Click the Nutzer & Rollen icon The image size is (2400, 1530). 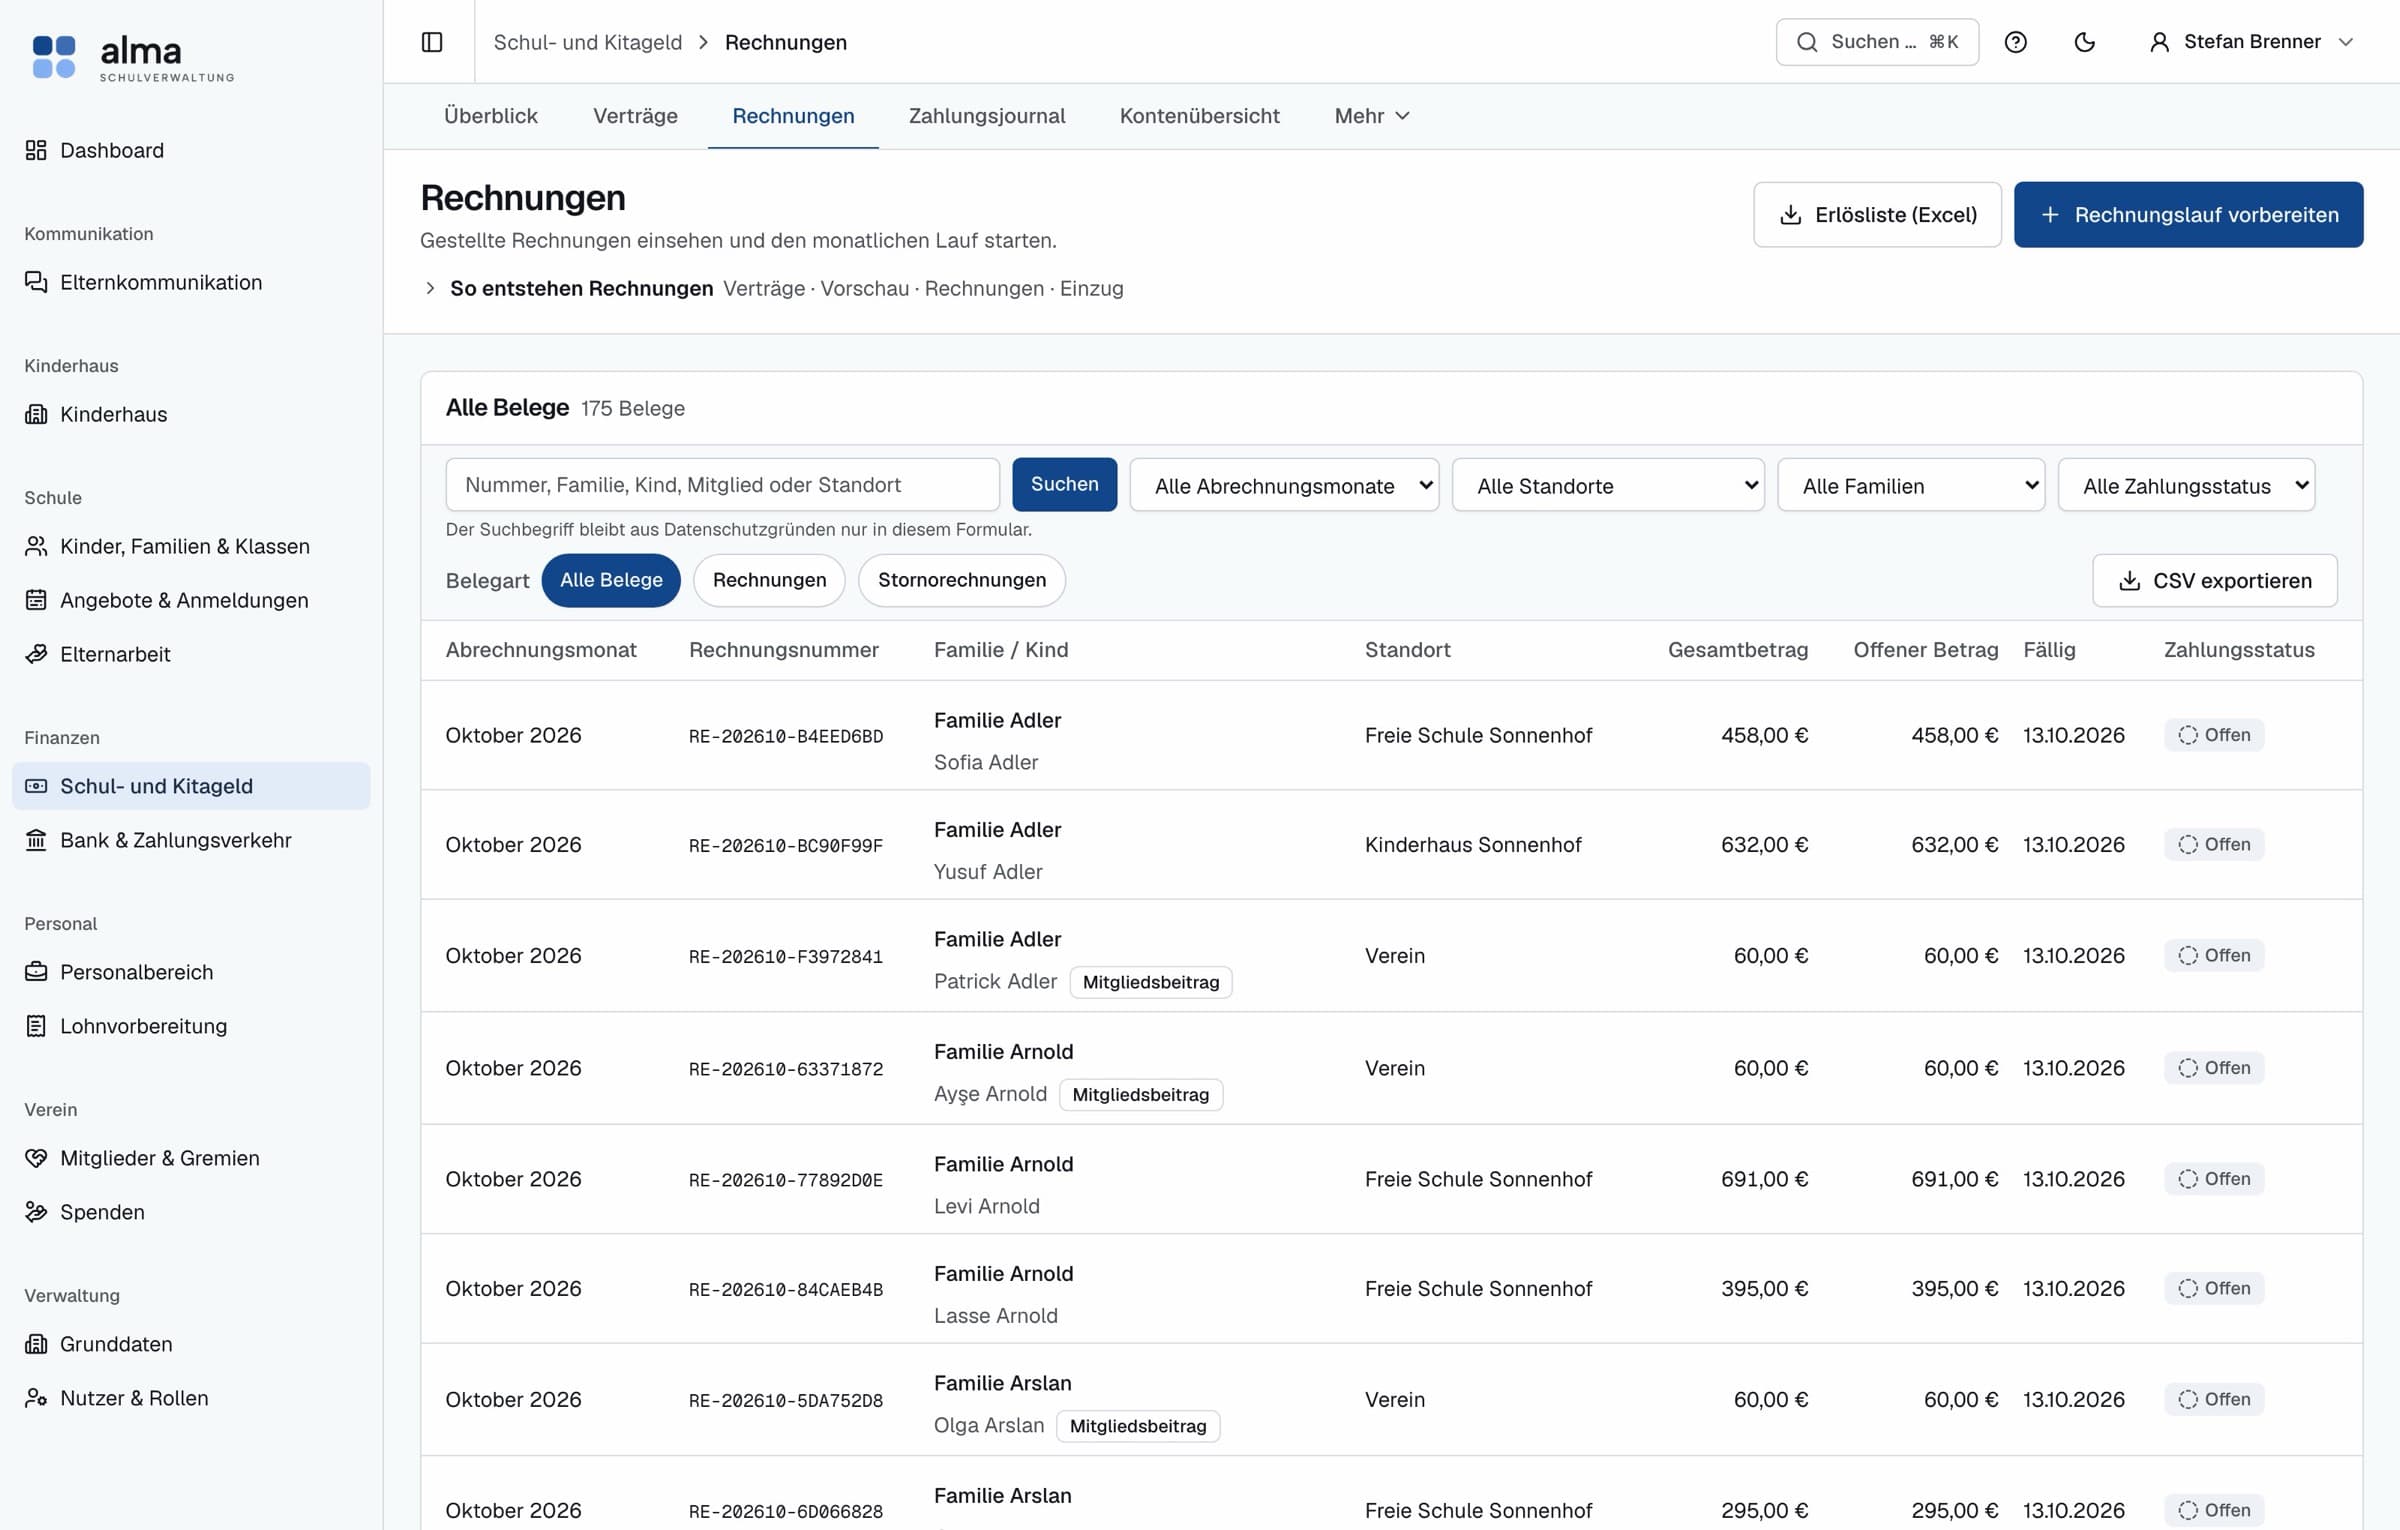(x=36, y=1398)
